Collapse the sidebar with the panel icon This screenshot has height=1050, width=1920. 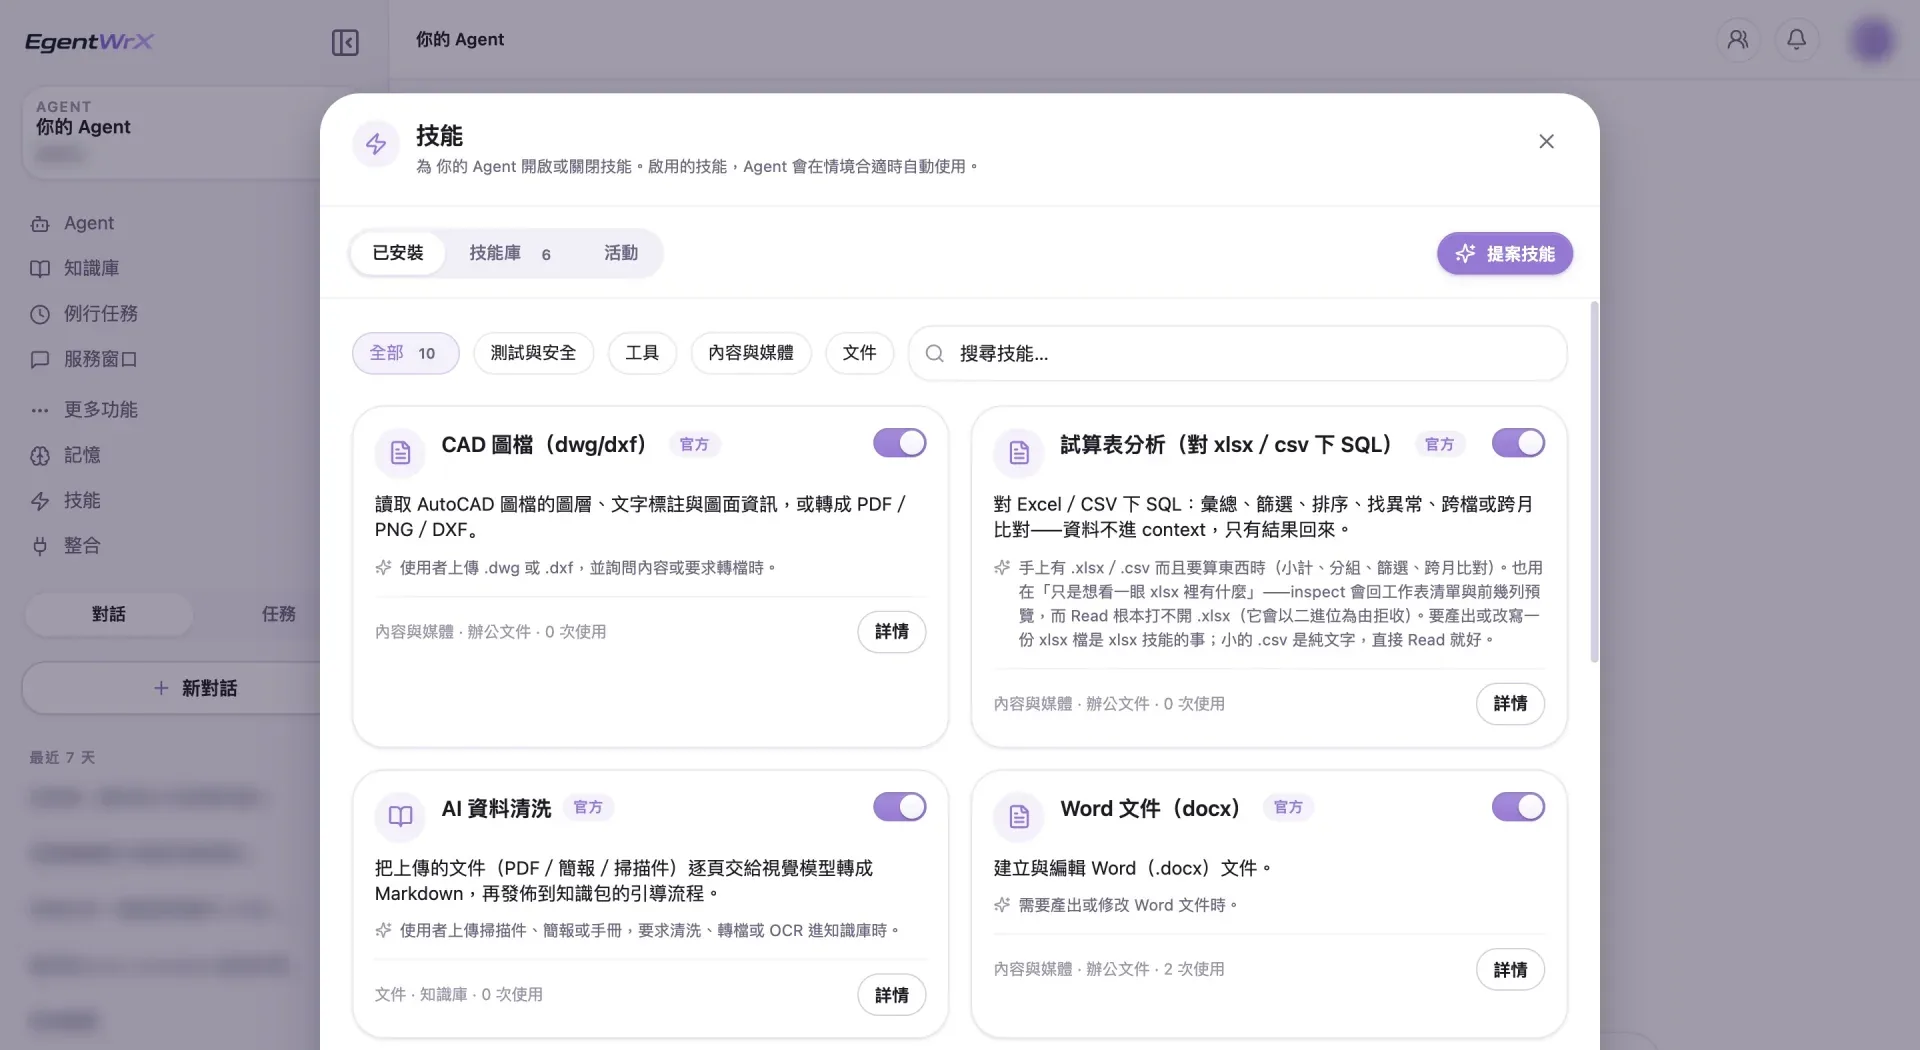[x=345, y=42]
